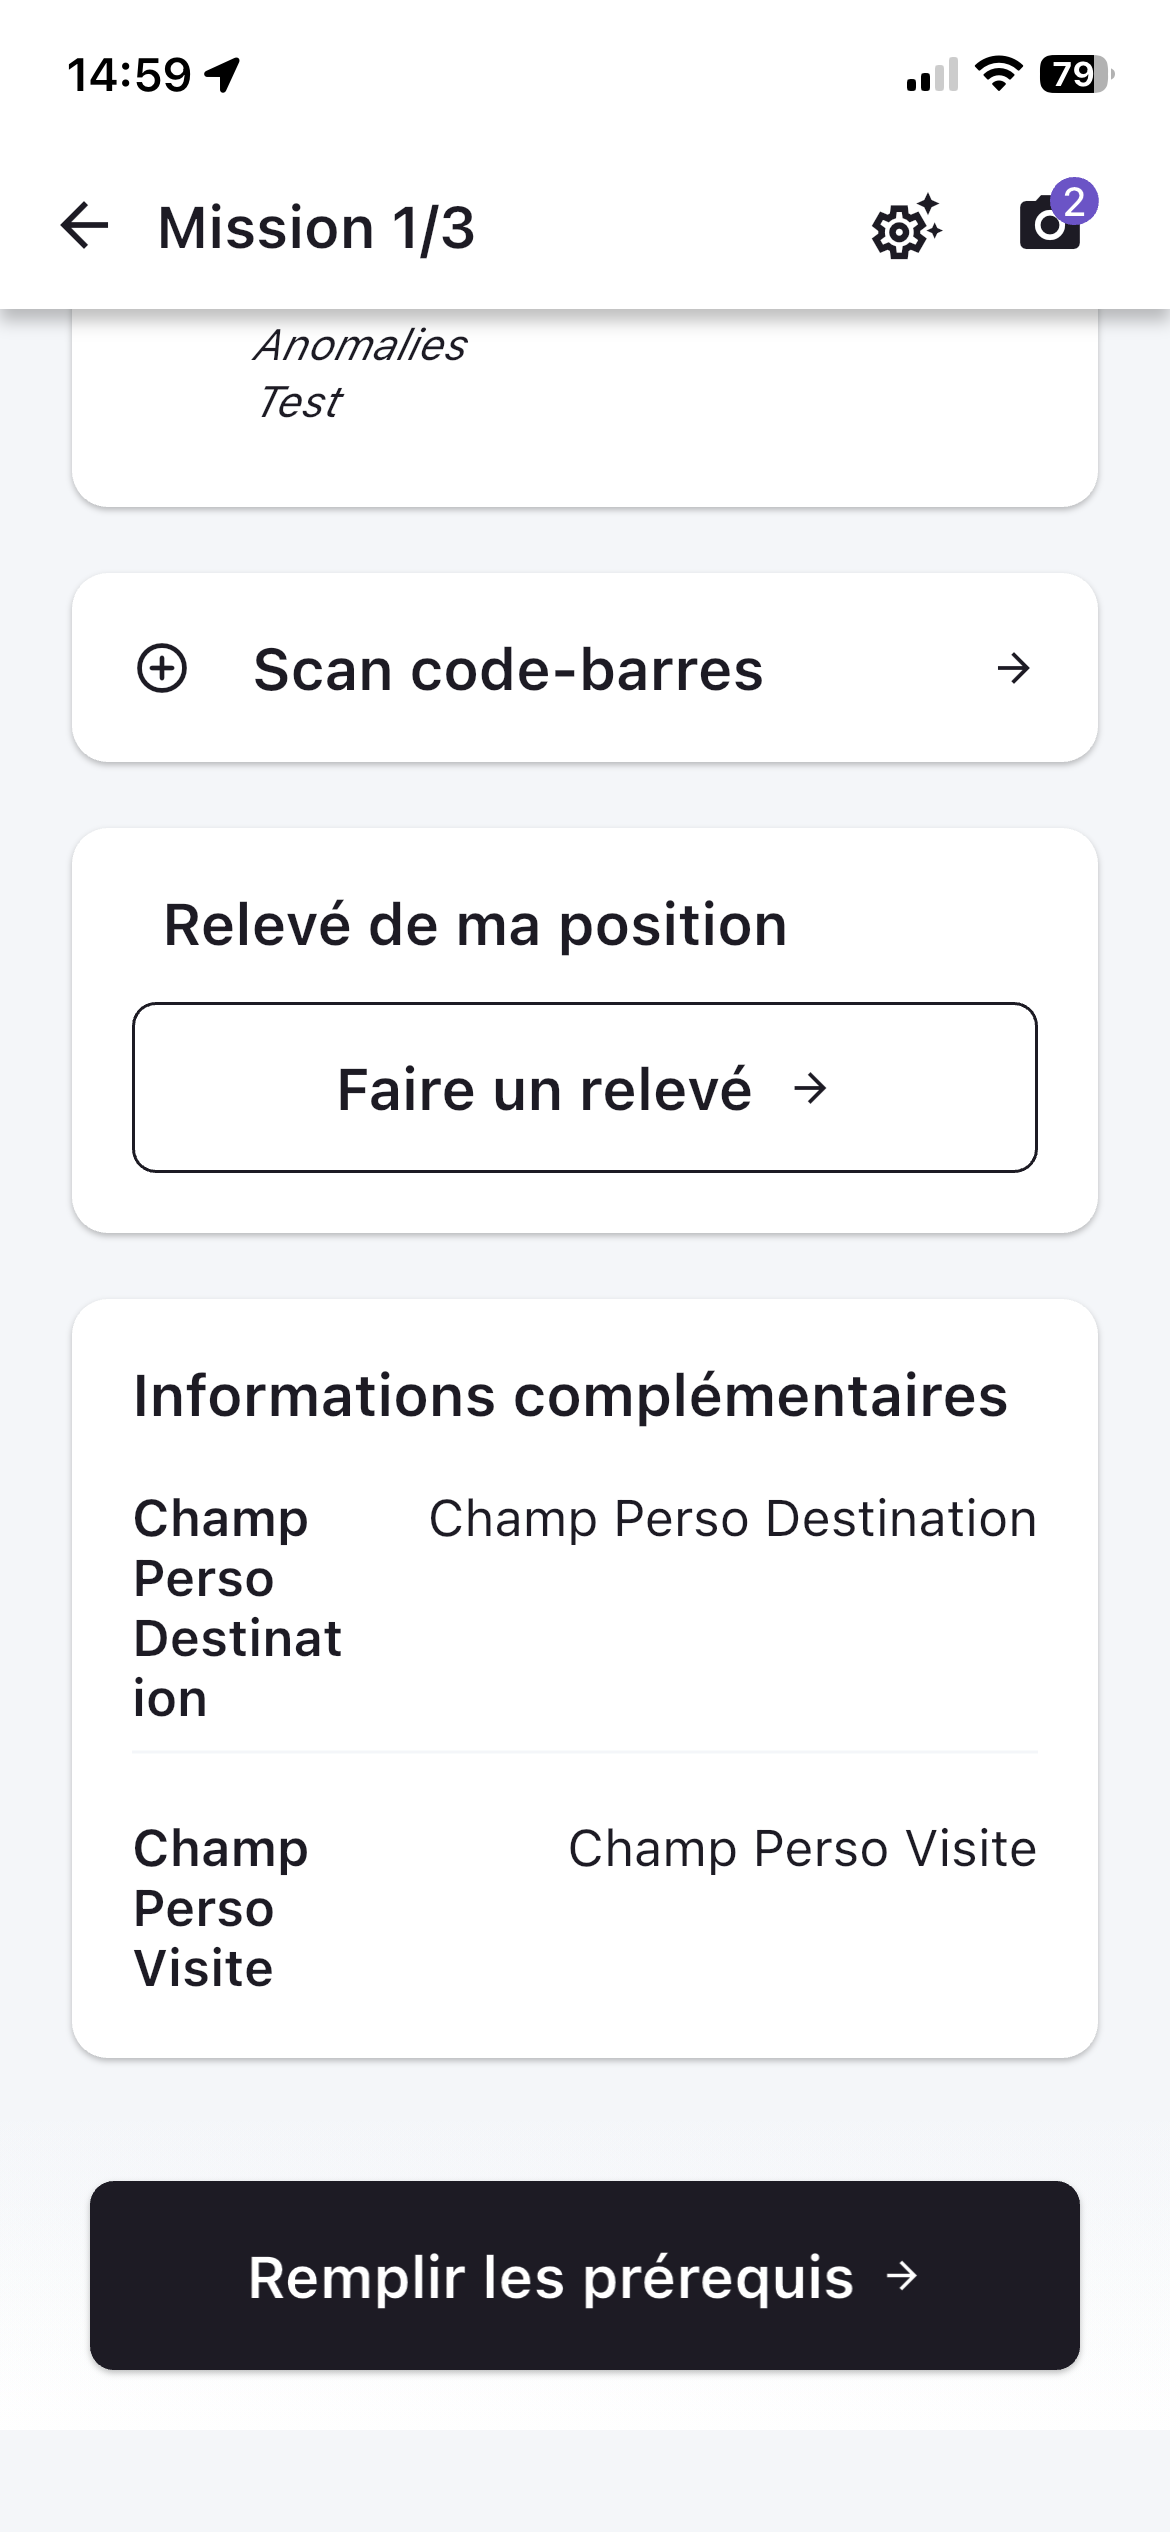
Task: Tap the Relevé de ma position heading
Action: (x=475, y=924)
